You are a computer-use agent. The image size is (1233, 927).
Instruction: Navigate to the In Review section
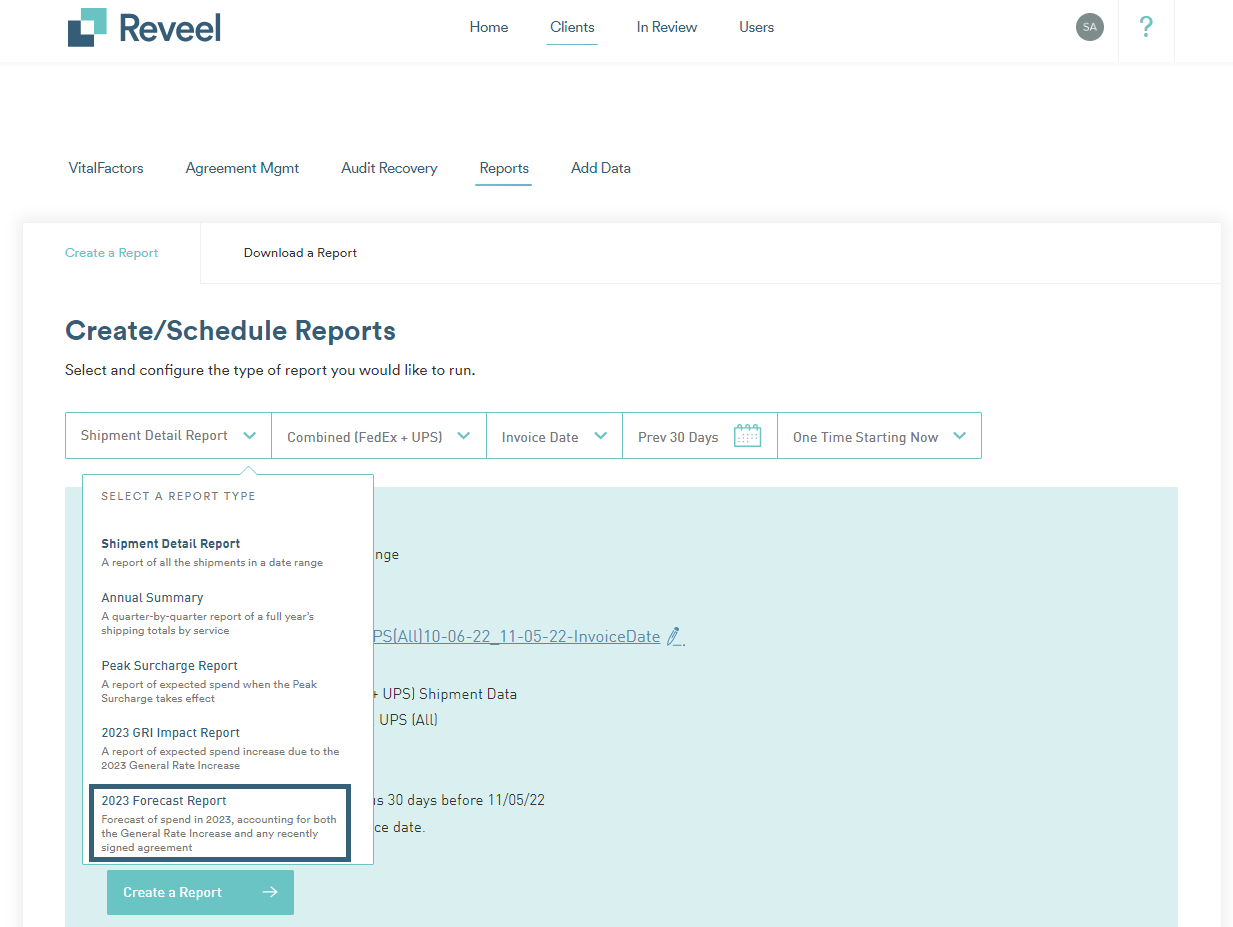(x=666, y=27)
